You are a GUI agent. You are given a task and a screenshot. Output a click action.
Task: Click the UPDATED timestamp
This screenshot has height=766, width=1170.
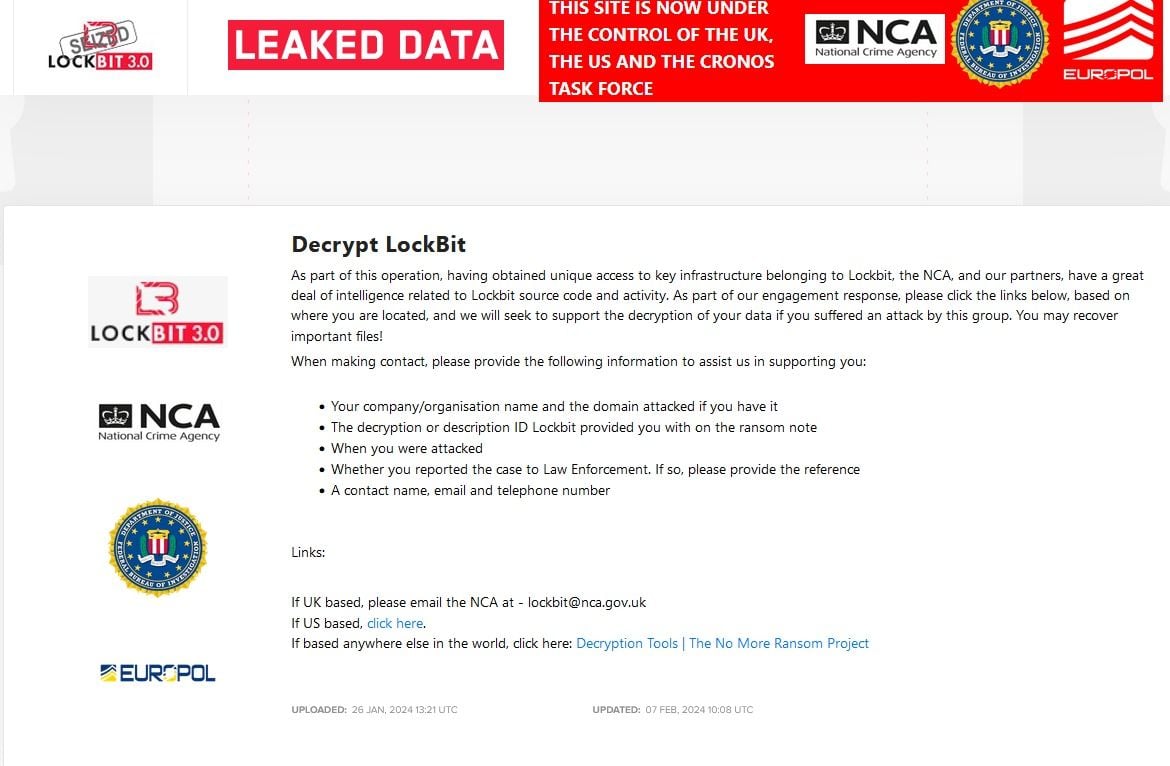tap(672, 710)
